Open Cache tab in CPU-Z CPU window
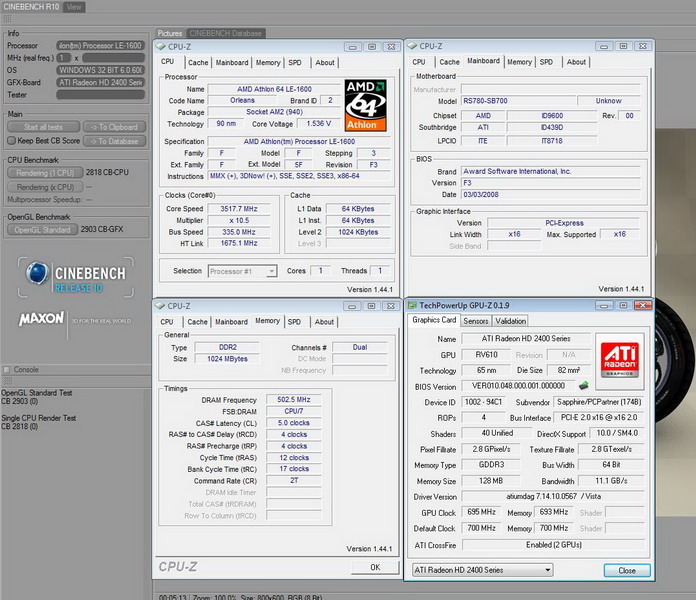The image size is (696, 600). tap(198, 63)
